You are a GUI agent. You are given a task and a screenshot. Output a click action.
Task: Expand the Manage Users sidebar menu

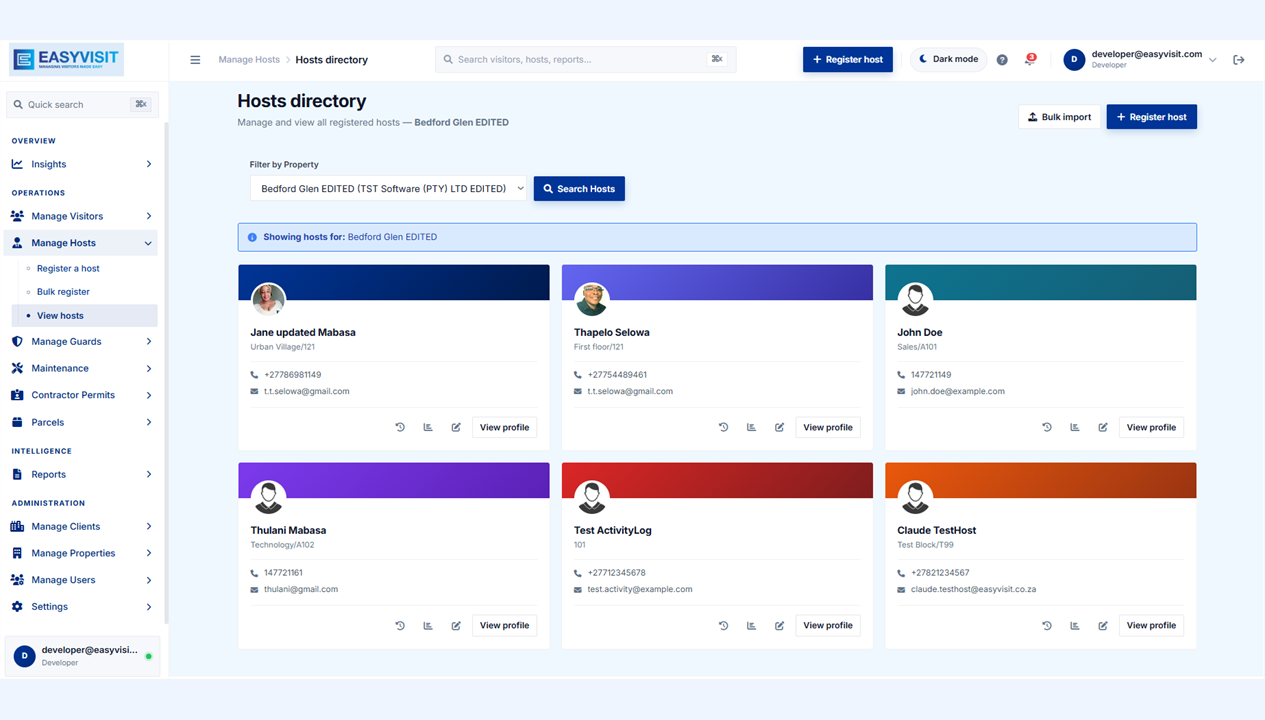click(x=81, y=580)
